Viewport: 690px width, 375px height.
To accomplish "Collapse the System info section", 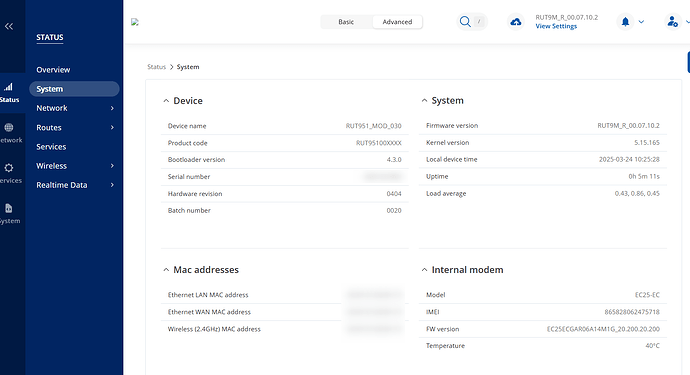I will [424, 100].
